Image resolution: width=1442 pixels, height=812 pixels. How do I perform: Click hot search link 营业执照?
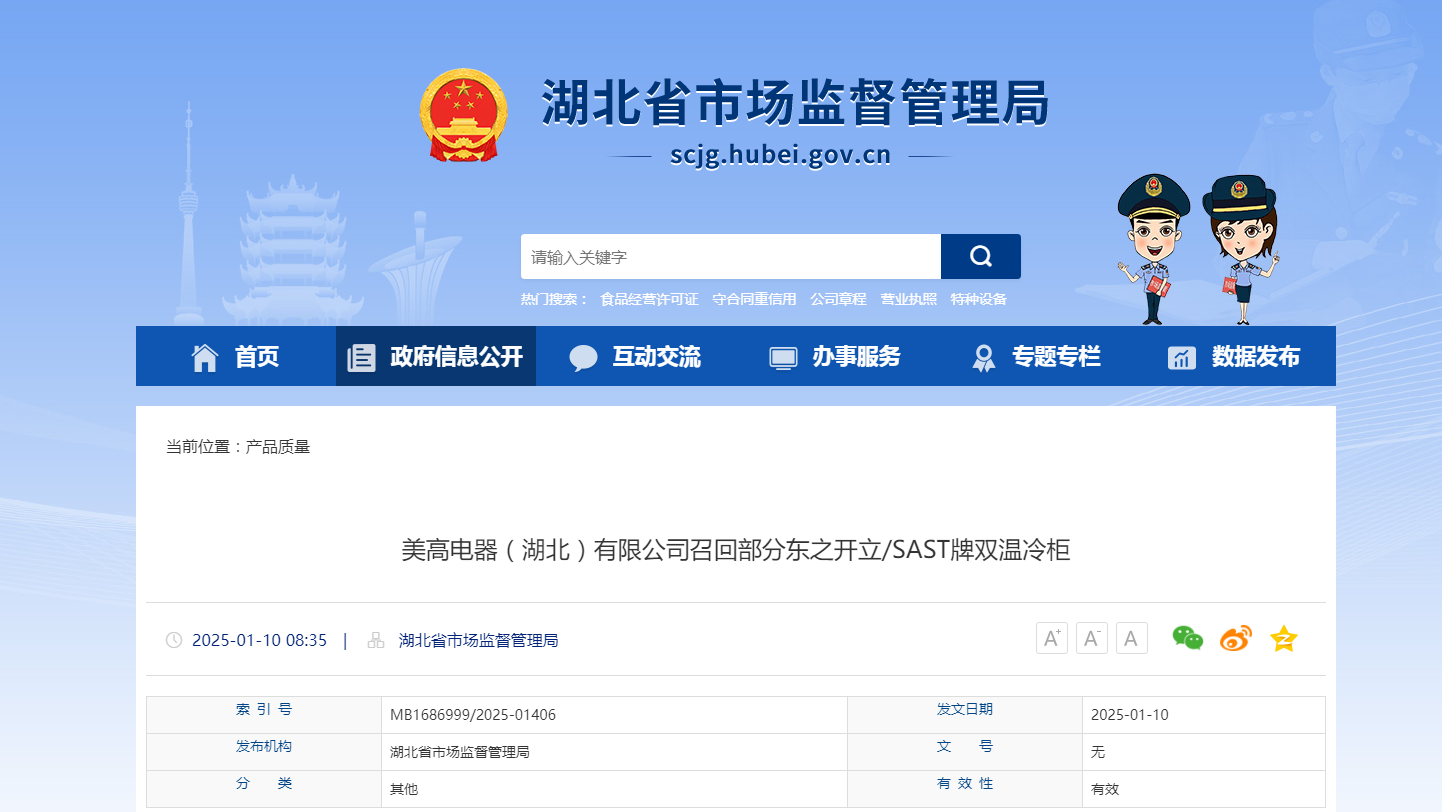[908, 299]
